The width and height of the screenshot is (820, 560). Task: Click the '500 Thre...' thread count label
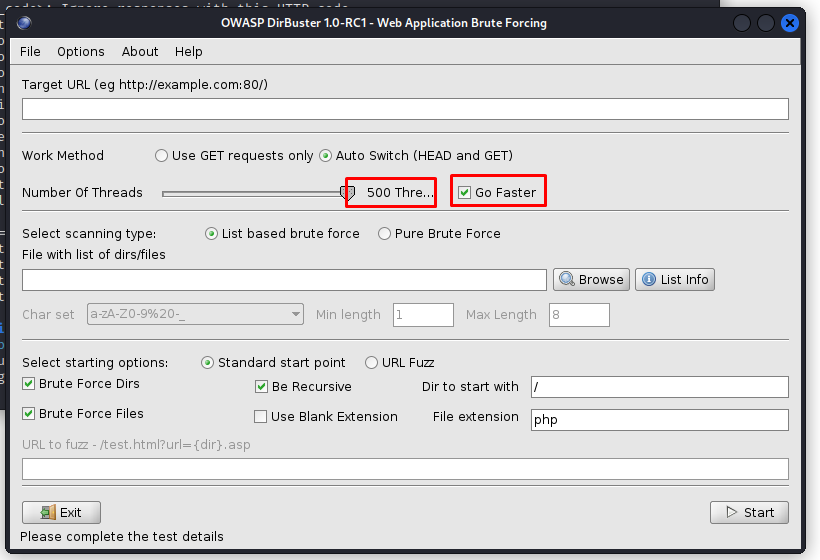tap(400, 192)
